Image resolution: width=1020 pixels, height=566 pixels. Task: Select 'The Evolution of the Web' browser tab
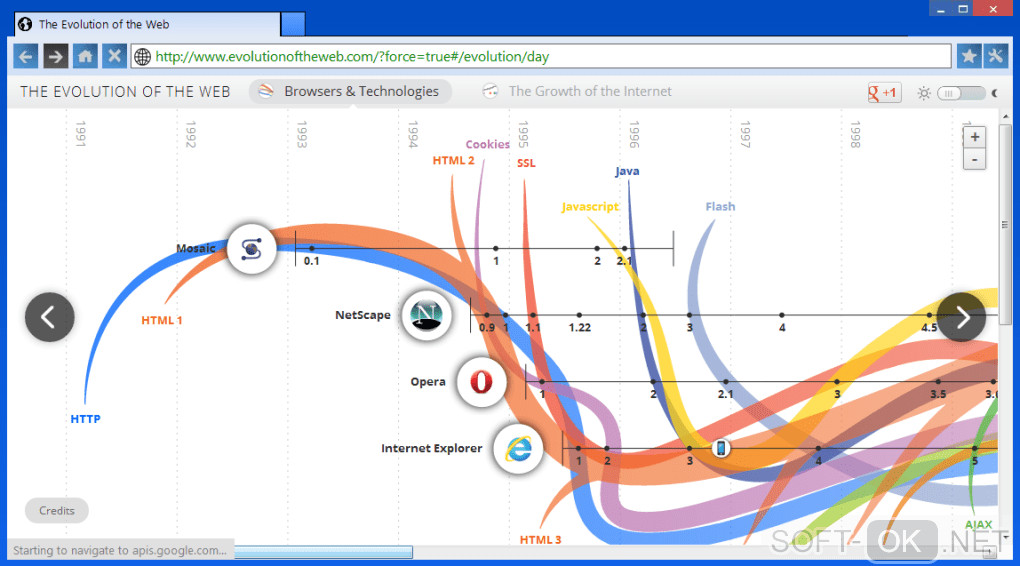(x=148, y=24)
